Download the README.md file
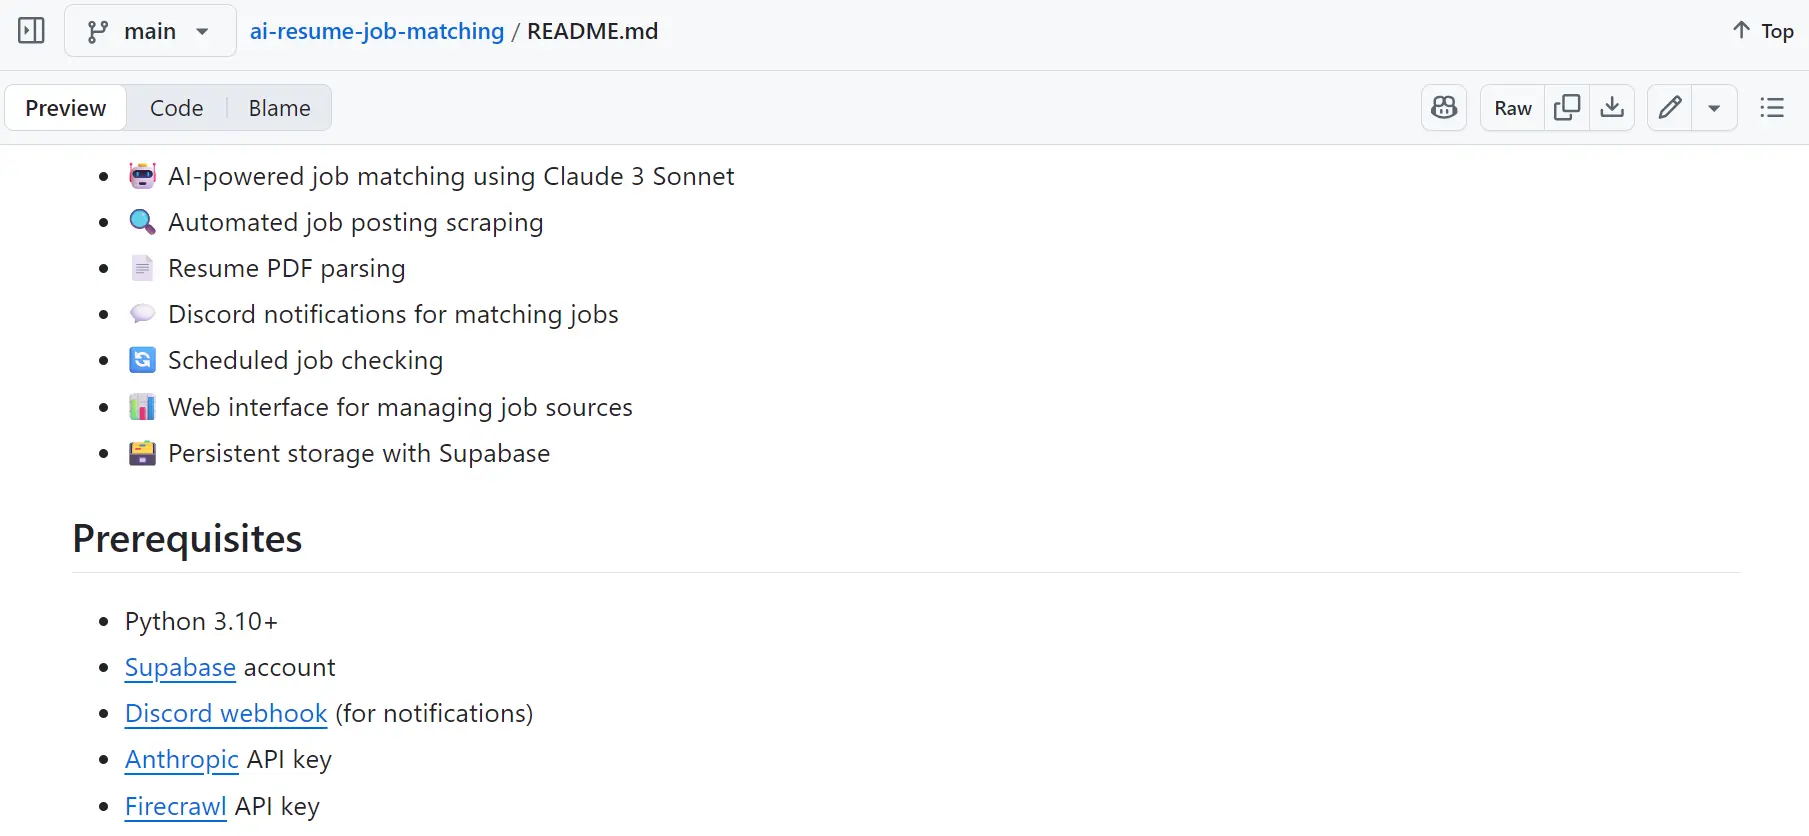This screenshot has width=1809, height=836. (1611, 107)
